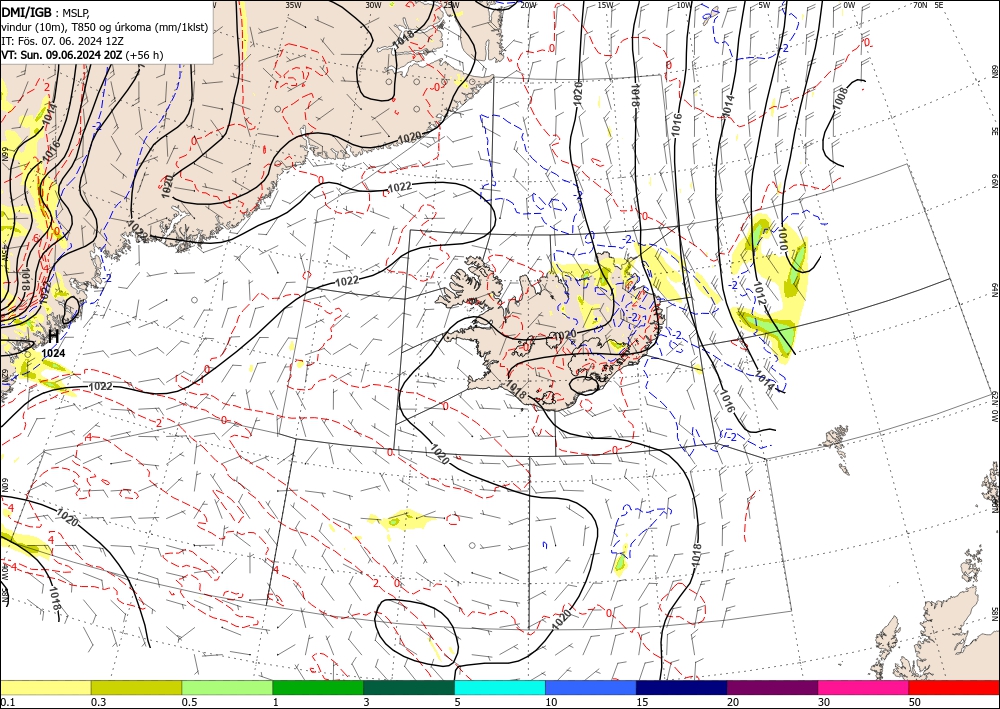This screenshot has width=1000, height=709.
Task: Click the '70N' label at top right
Action: [x=920, y=5]
